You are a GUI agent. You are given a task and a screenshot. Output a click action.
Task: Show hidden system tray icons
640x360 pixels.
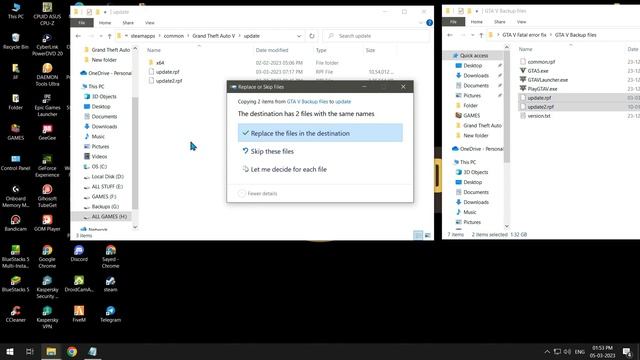pyautogui.click(x=547, y=351)
